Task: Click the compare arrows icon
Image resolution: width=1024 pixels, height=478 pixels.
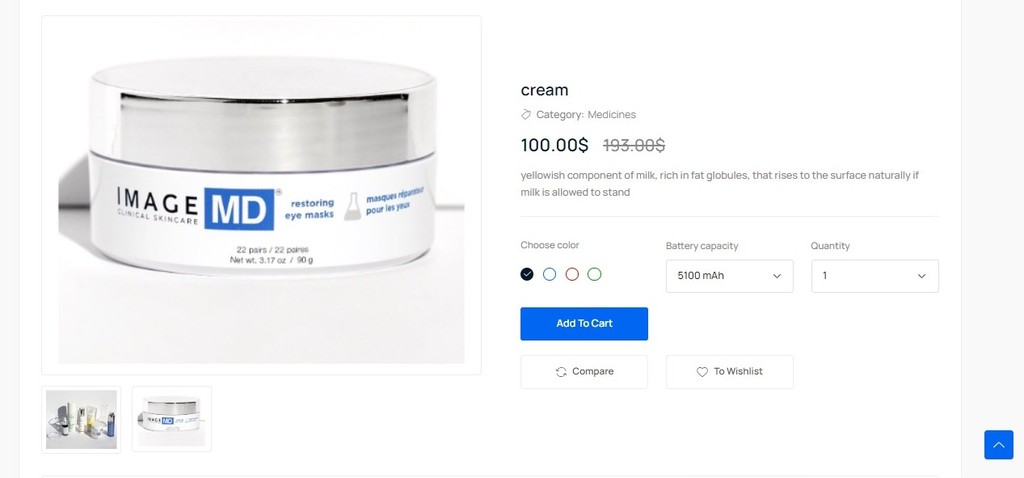Action: pyautogui.click(x=561, y=372)
